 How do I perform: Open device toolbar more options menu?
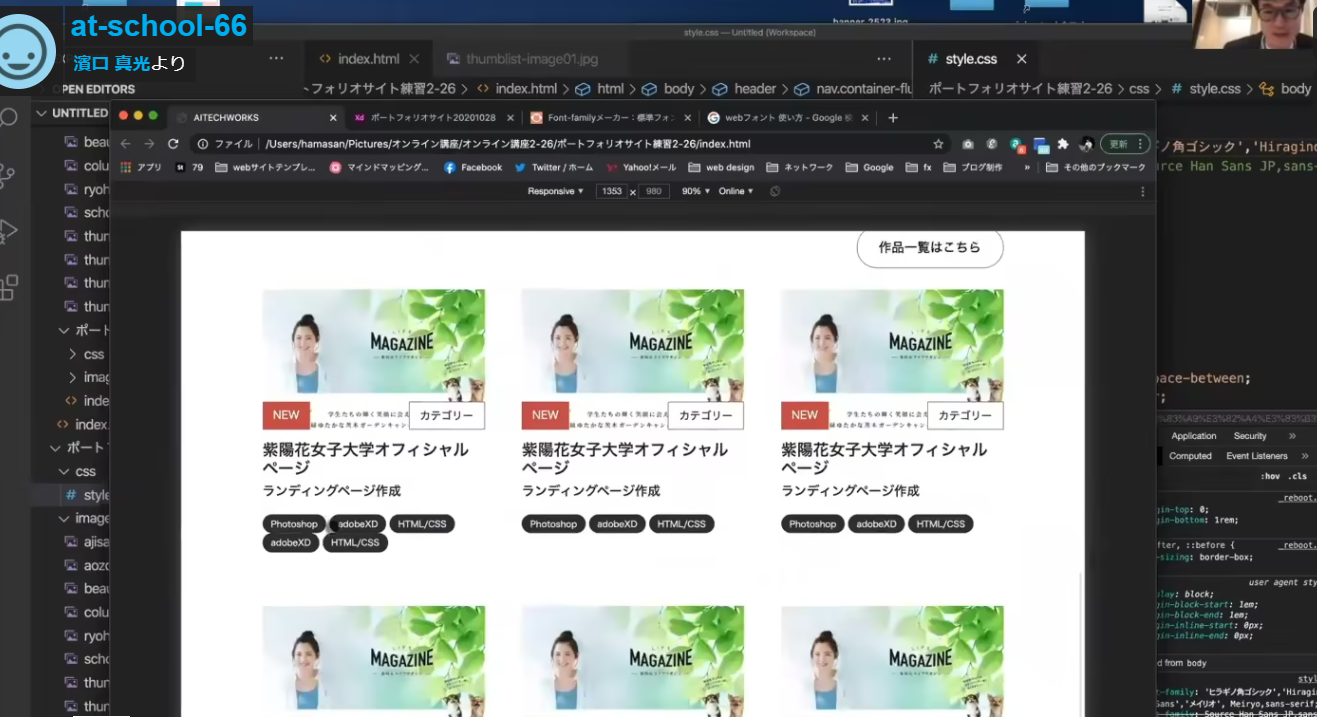[x=1143, y=191]
